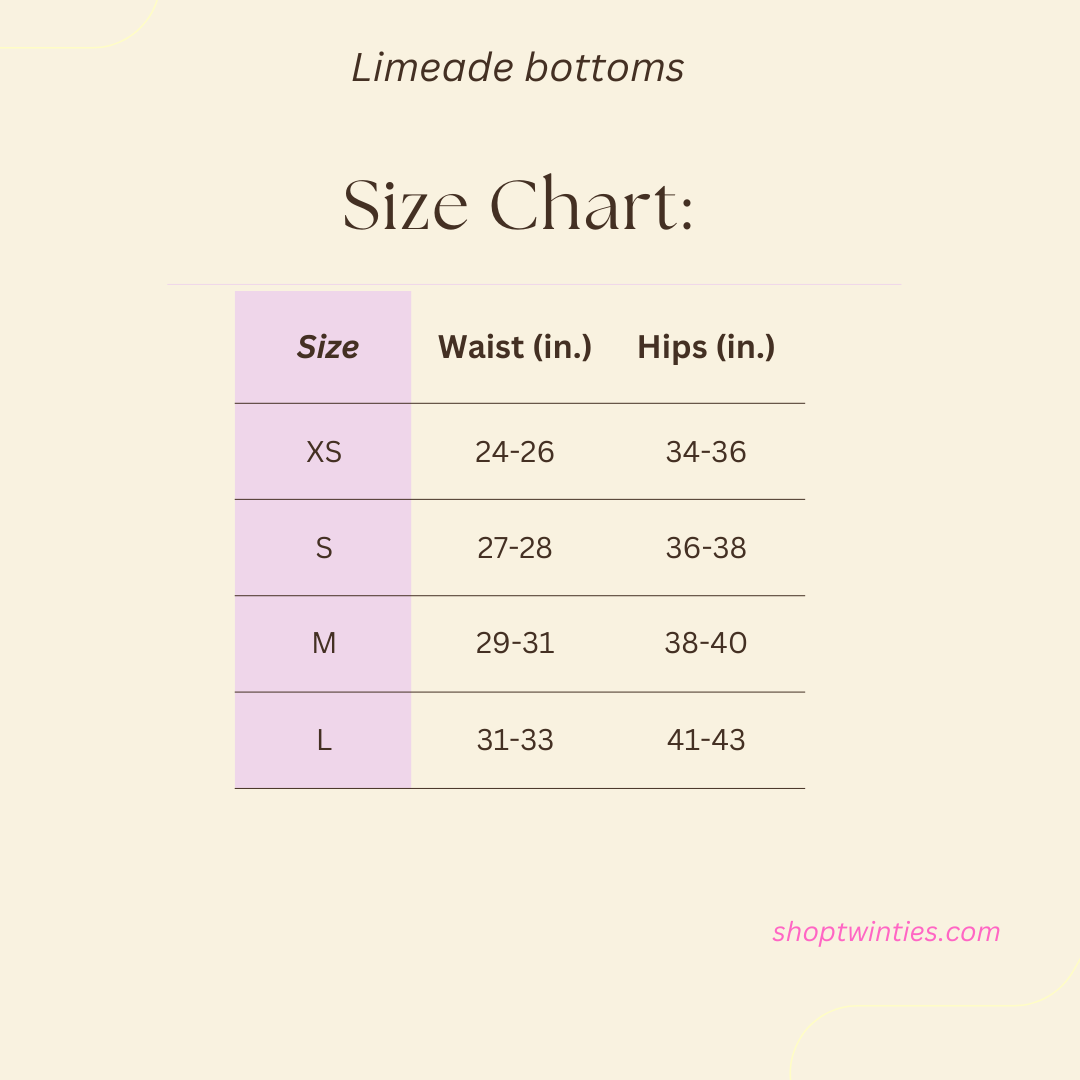Click the pink divider line under the heading

(x=535, y=285)
